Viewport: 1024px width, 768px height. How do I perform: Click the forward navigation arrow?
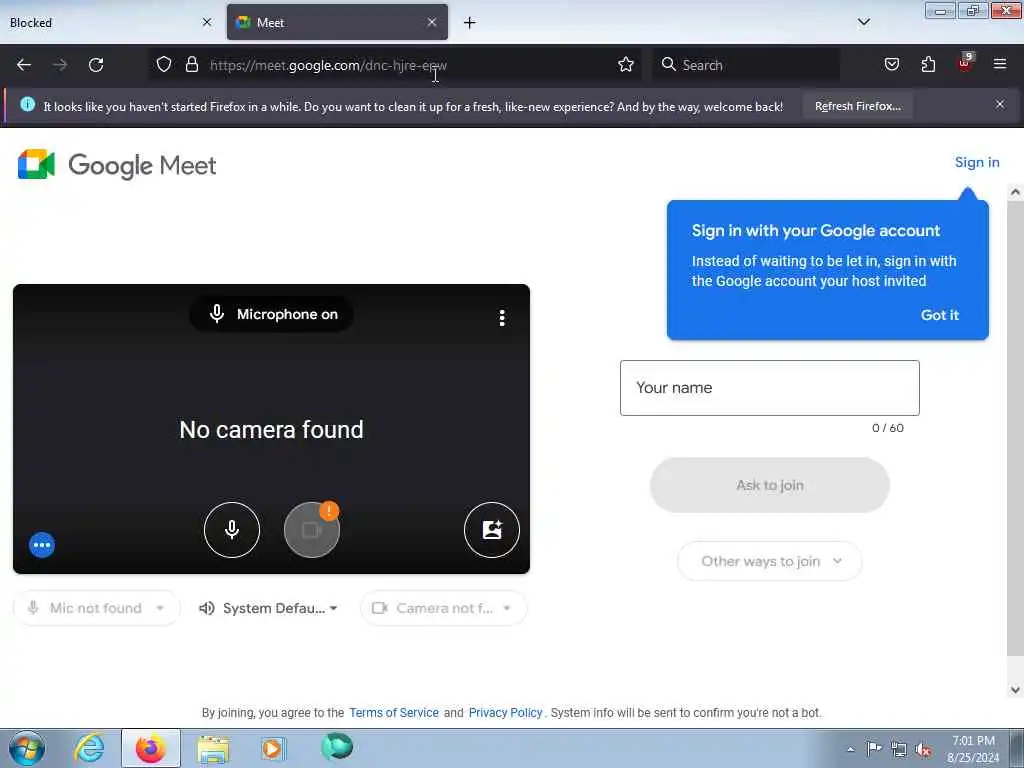coord(59,65)
